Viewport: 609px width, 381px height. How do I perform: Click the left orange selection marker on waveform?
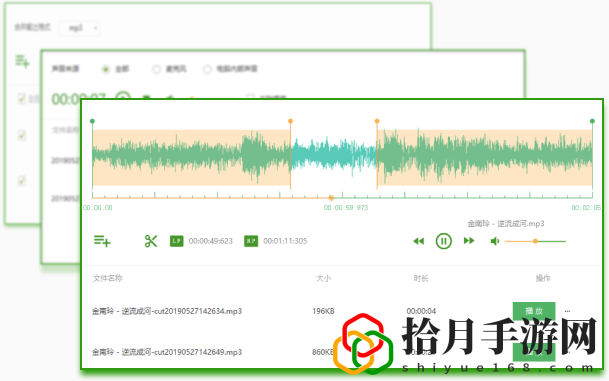(290, 121)
